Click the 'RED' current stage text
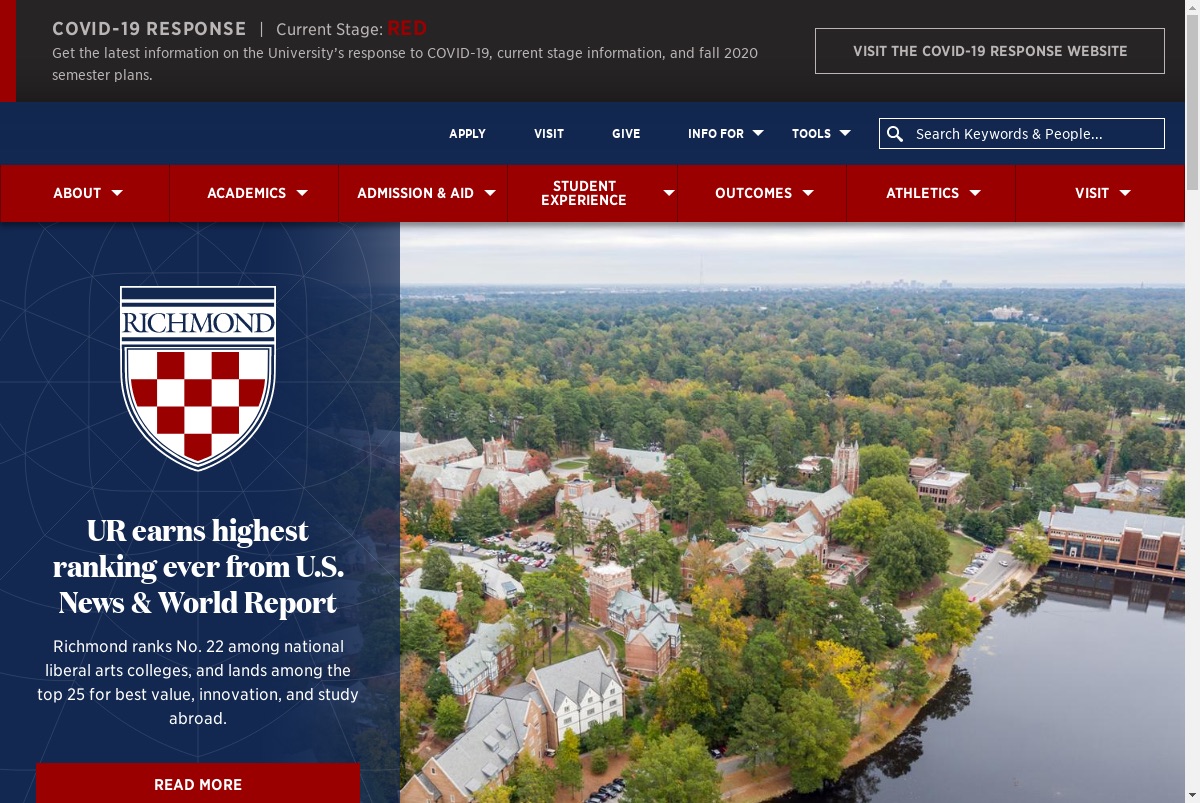The width and height of the screenshot is (1200, 803). click(407, 28)
